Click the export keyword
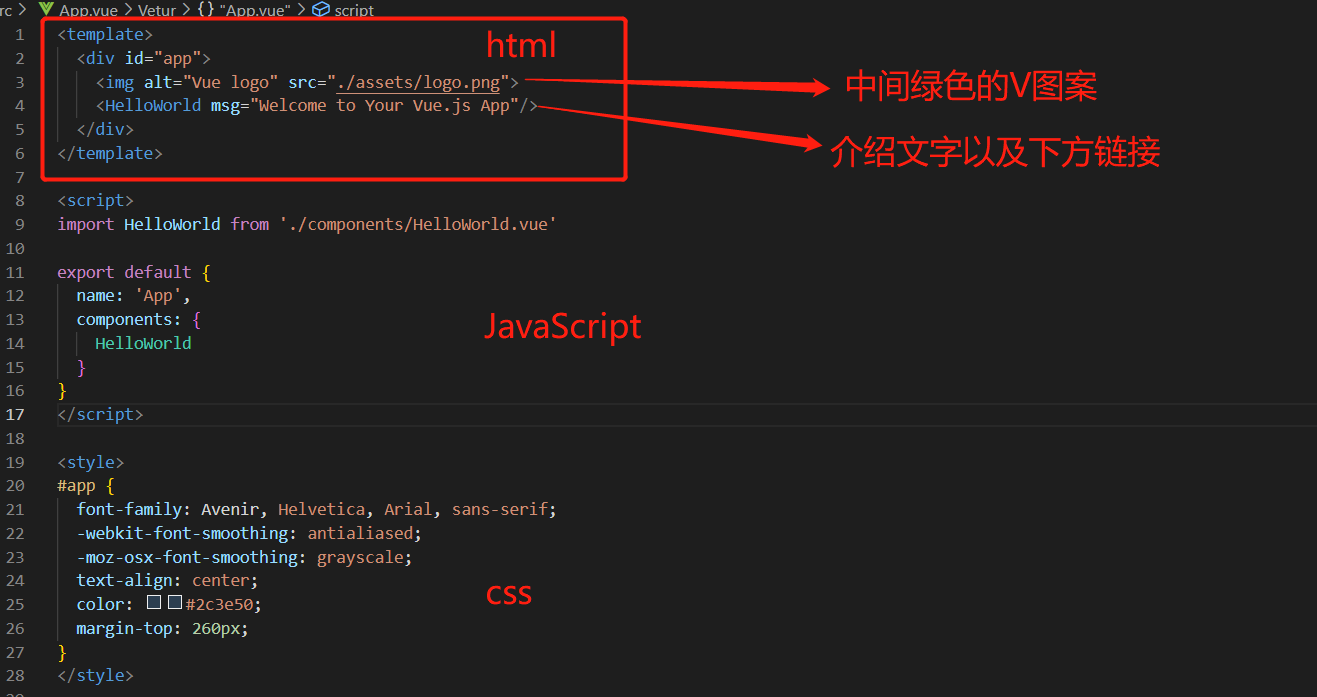Viewport: 1317px width, 697px height. pos(86,272)
